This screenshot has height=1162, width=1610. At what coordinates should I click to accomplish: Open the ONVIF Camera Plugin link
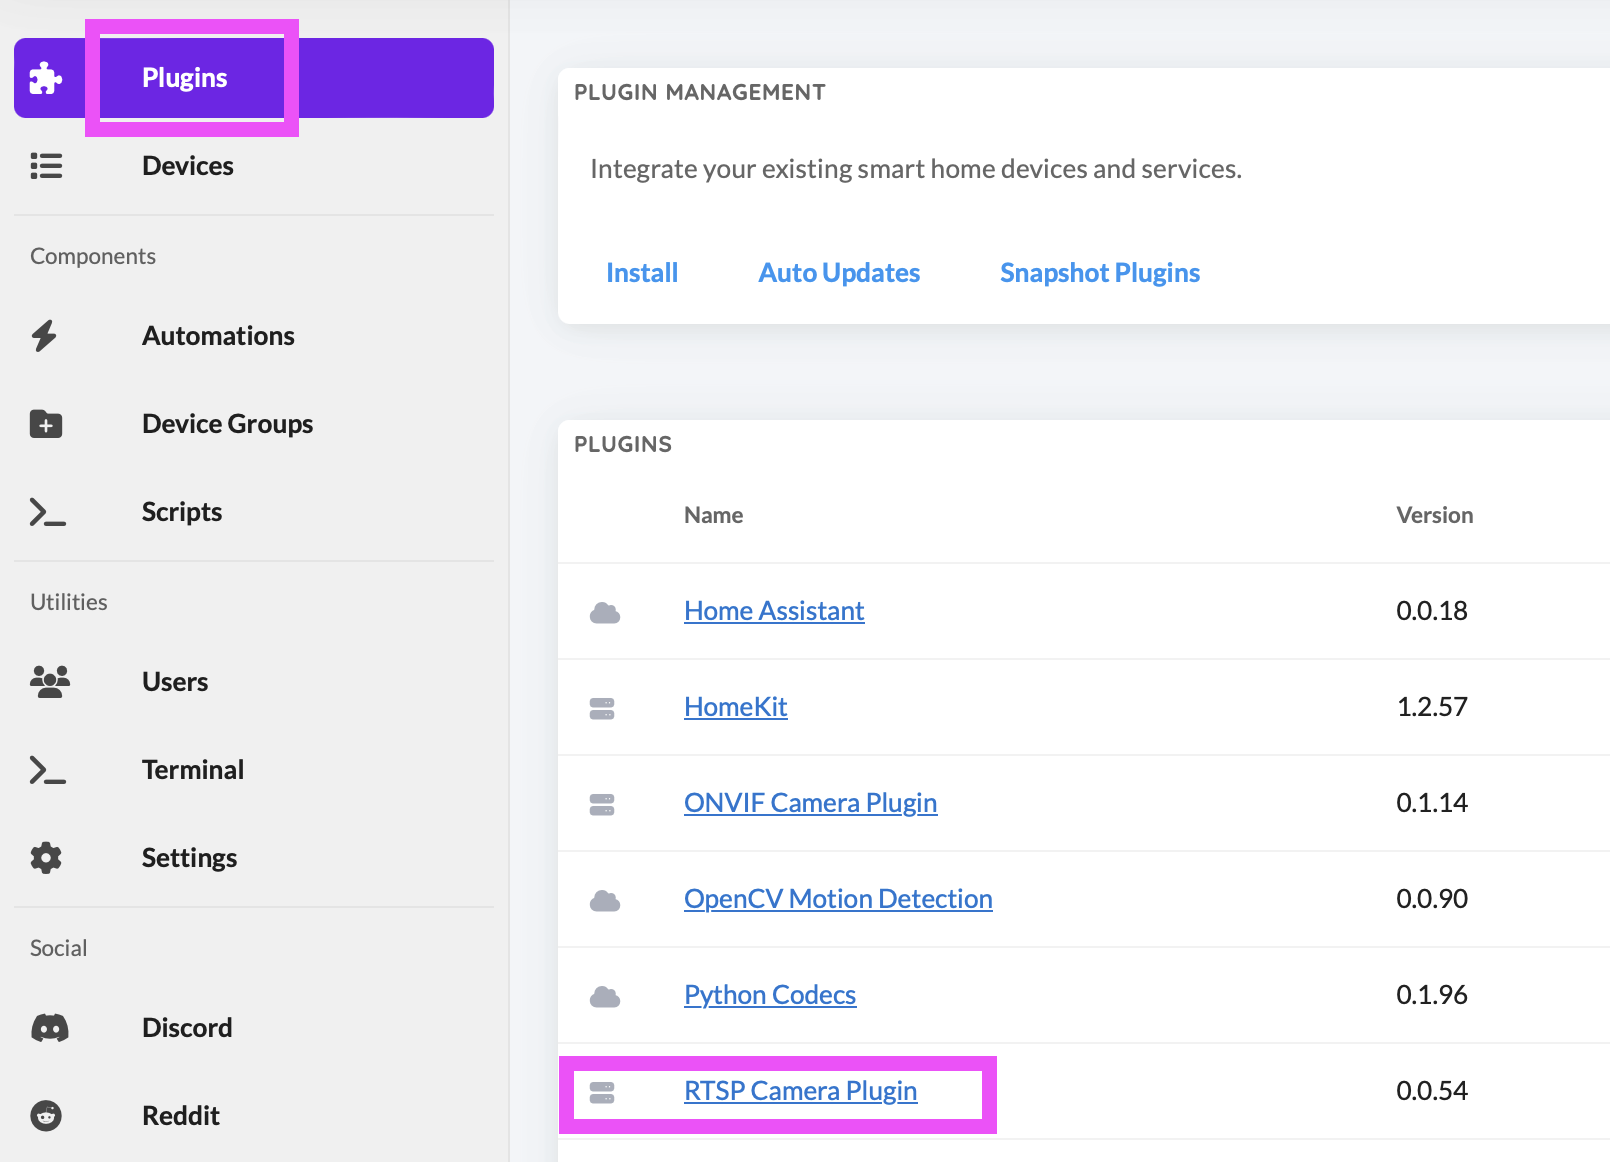810,803
